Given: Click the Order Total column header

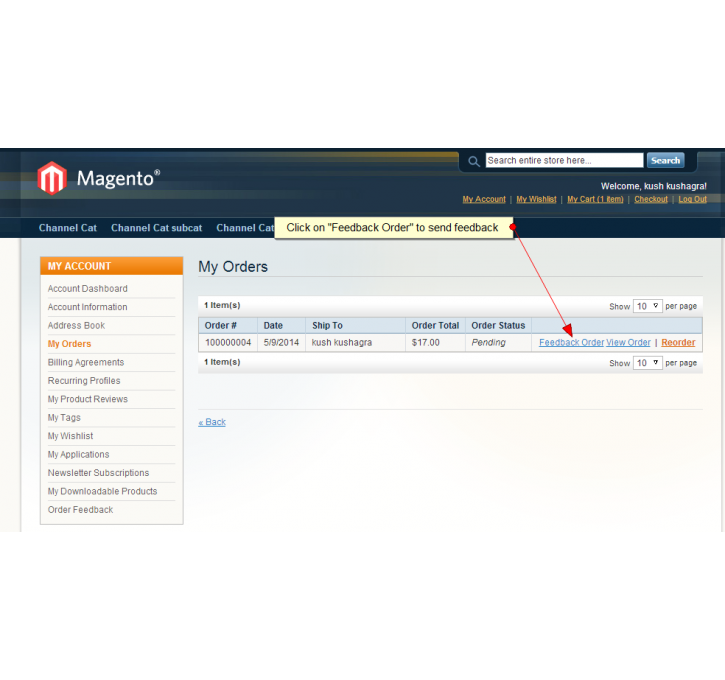Looking at the screenshot, I should [435, 325].
